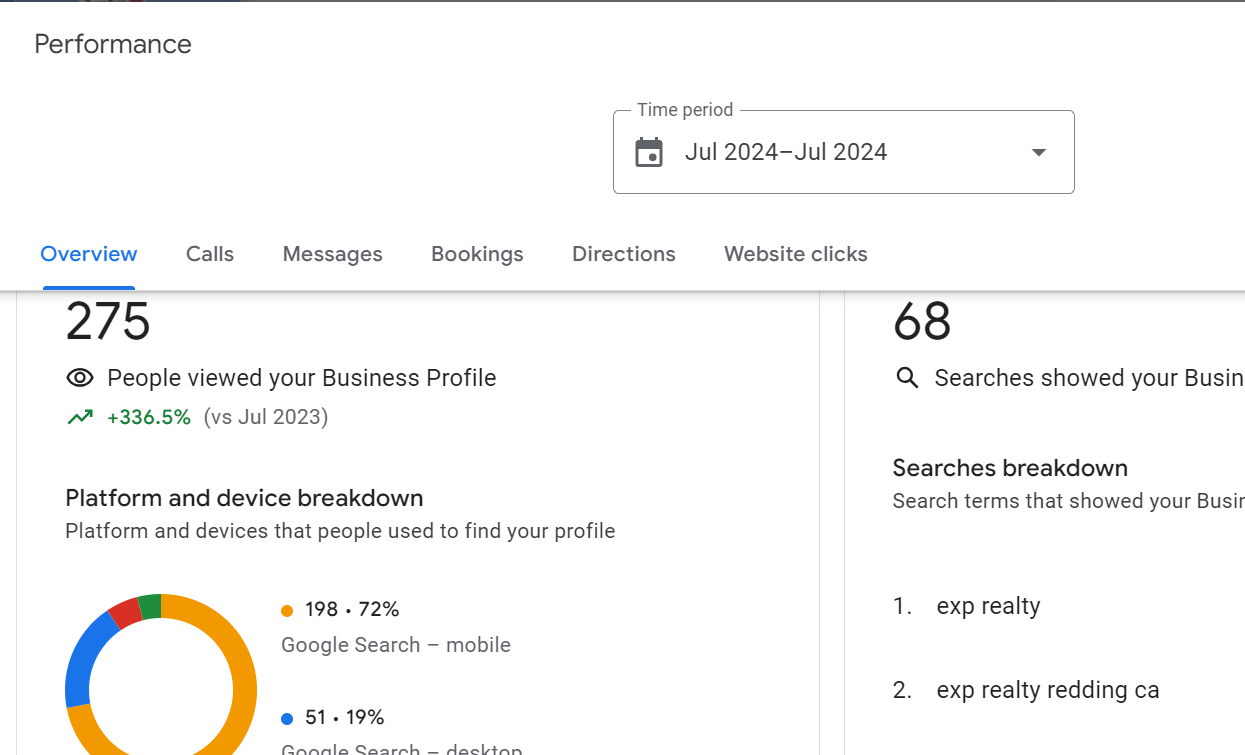Open the Time period dropdown arrow
The height and width of the screenshot is (755, 1245).
pos(1039,152)
